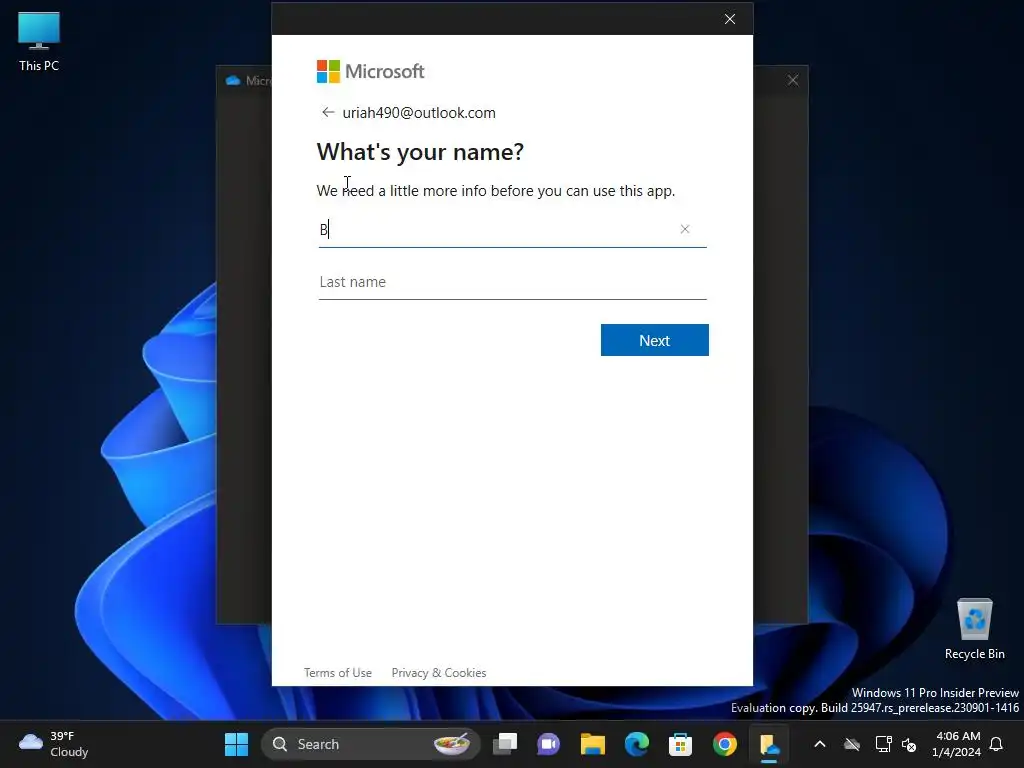Viewport: 1024px width, 768px height.
Task: Show hidden system tray icons
Action: tap(820, 744)
